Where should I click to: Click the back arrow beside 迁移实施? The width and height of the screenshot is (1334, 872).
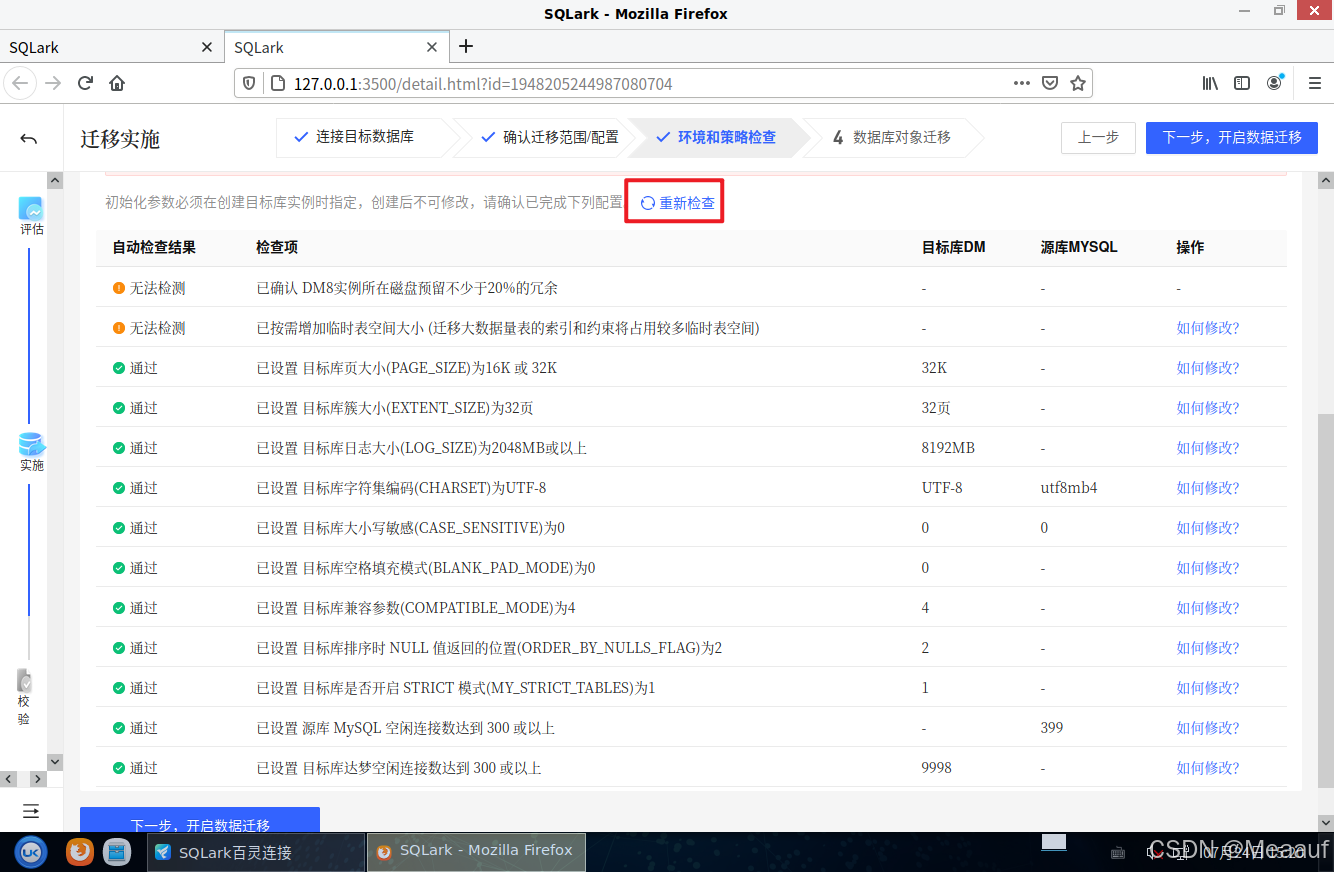tap(29, 139)
